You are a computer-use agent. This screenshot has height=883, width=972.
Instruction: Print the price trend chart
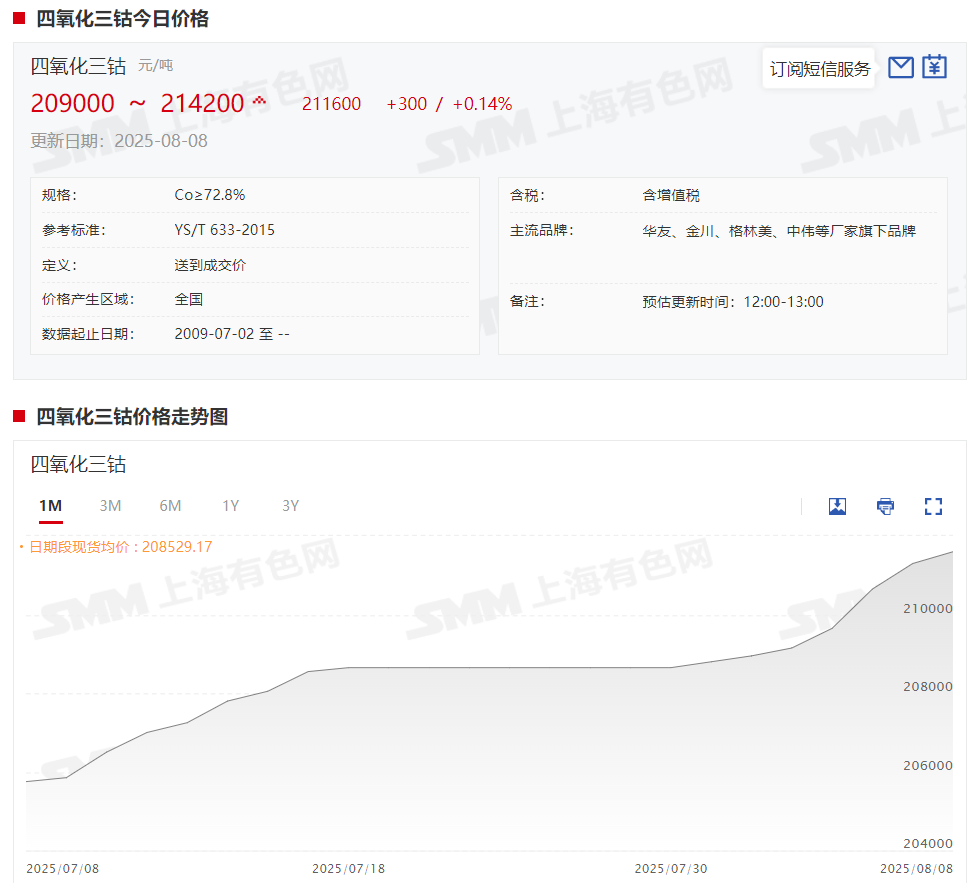pyautogui.click(x=885, y=506)
